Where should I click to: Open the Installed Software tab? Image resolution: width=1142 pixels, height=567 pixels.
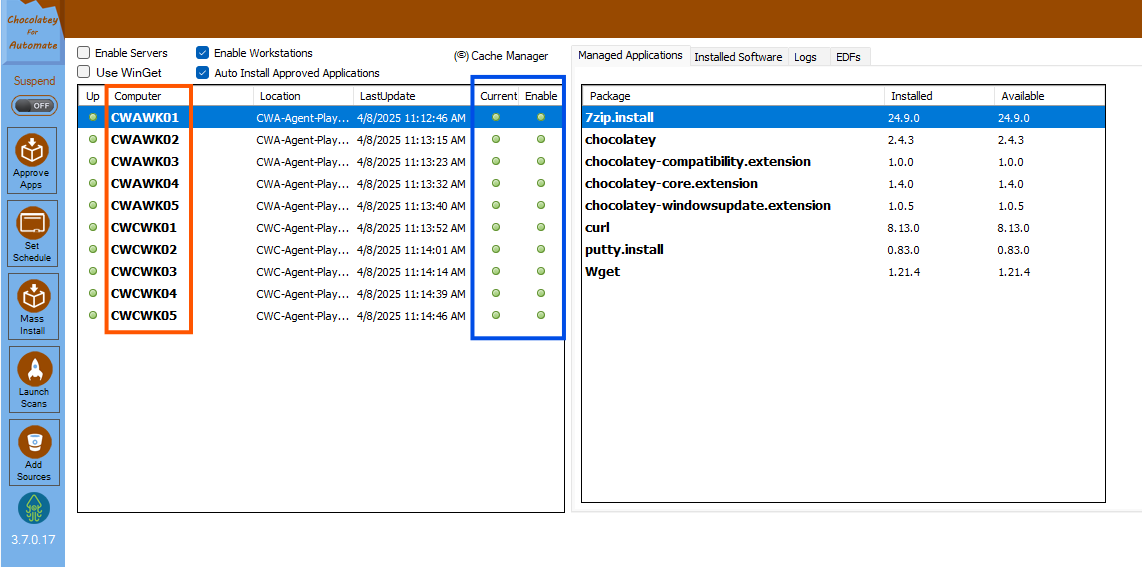pyautogui.click(x=738, y=57)
